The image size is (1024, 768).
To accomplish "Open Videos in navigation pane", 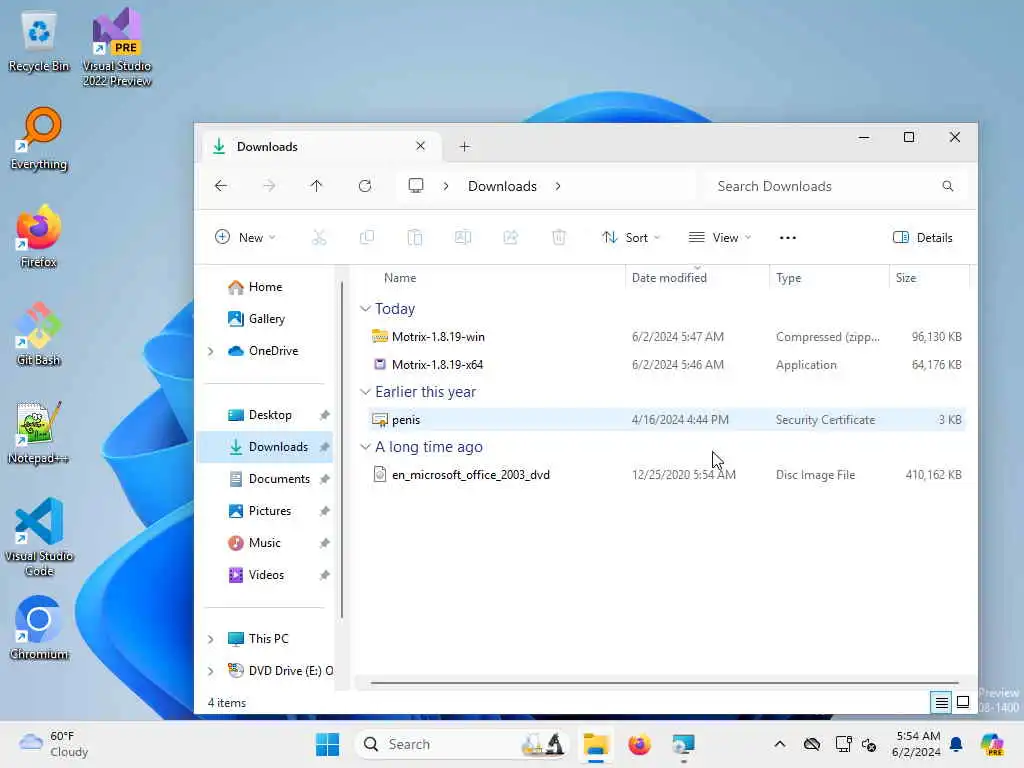I will coord(265,575).
